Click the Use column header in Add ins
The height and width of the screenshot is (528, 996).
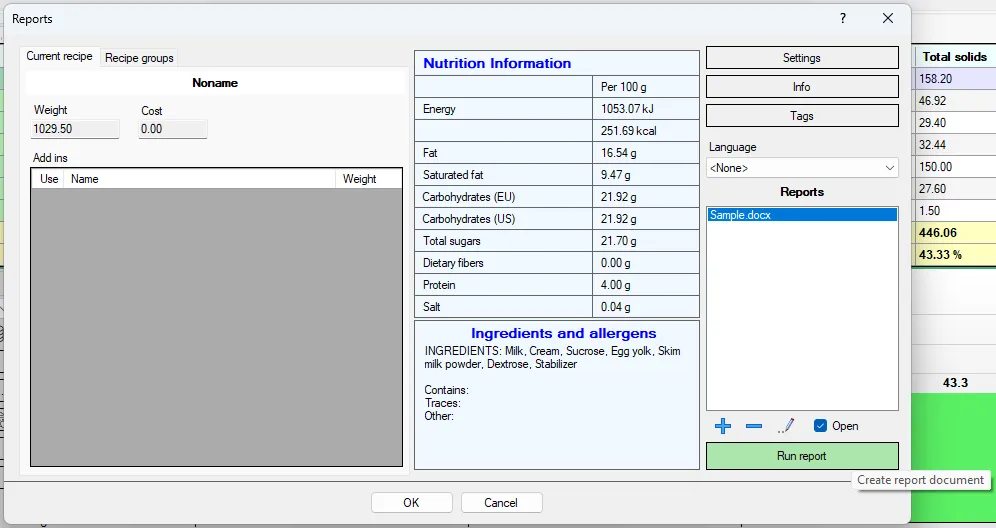pyautogui.click(x=48, y=179)
